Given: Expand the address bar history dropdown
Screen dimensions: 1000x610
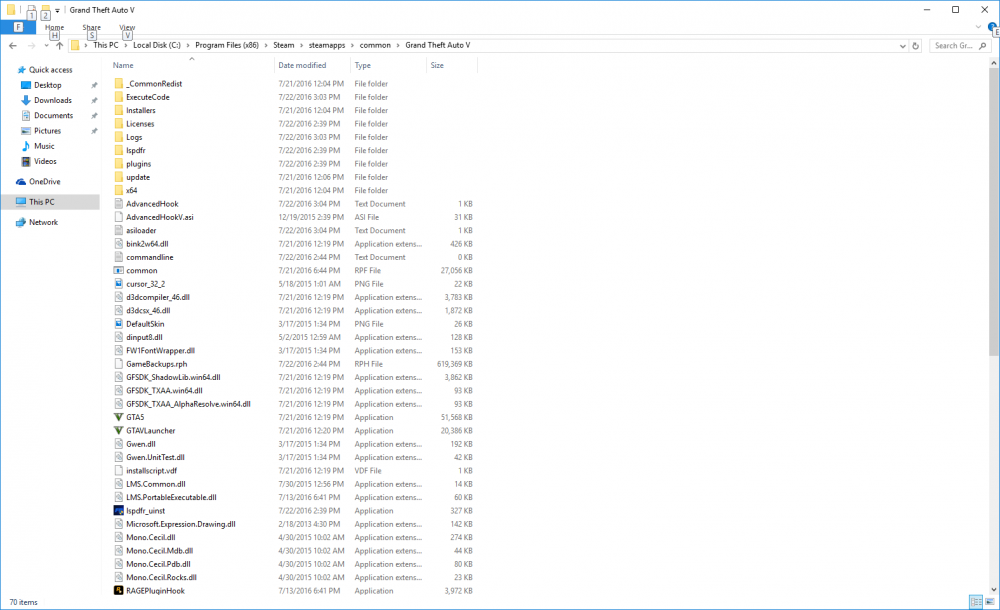Looking at the screenshot, I should 902,46.
